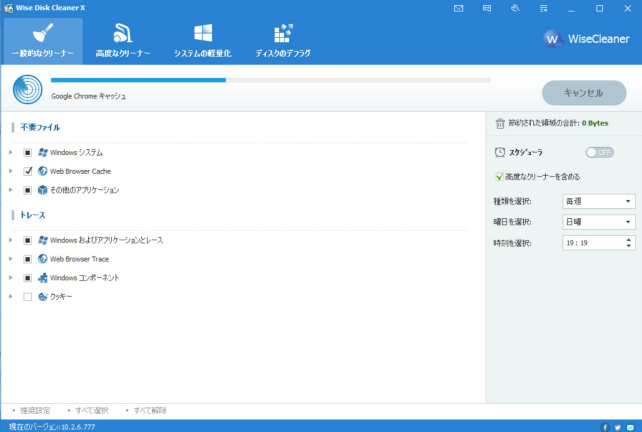Open the Twitter icon in status bar

coord(617,427)
